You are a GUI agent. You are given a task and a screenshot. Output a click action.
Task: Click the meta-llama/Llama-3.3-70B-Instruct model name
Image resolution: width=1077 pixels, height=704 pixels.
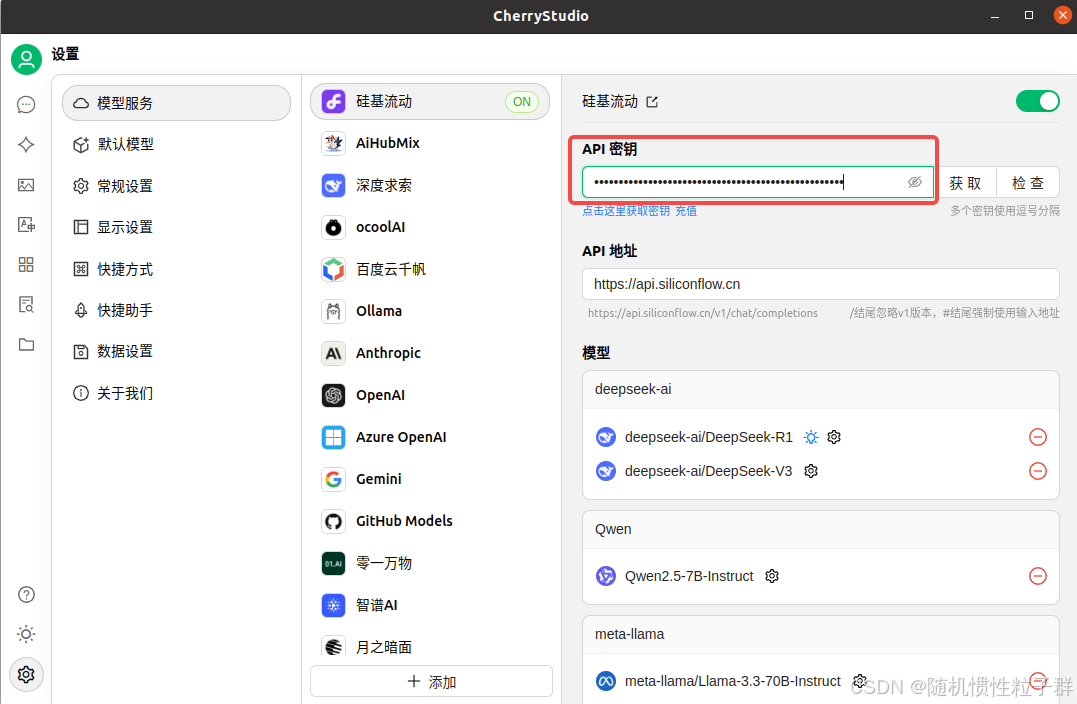(732, 681)
